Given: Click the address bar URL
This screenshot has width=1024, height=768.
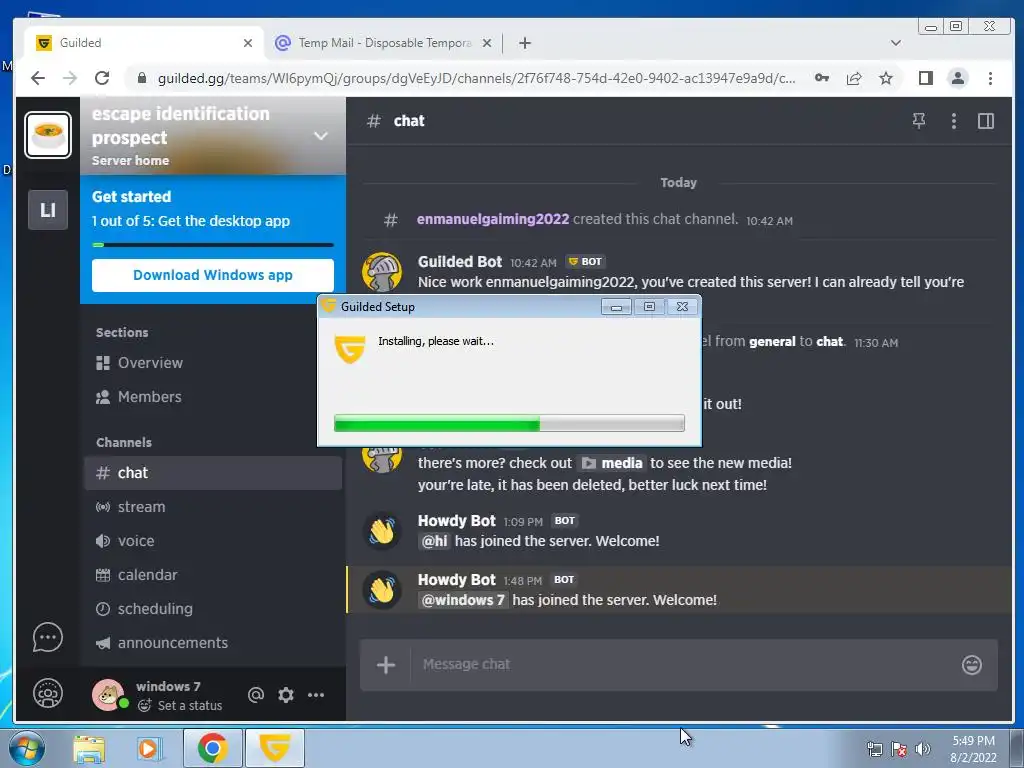Looking at the screenshot, I should (477, 78).
